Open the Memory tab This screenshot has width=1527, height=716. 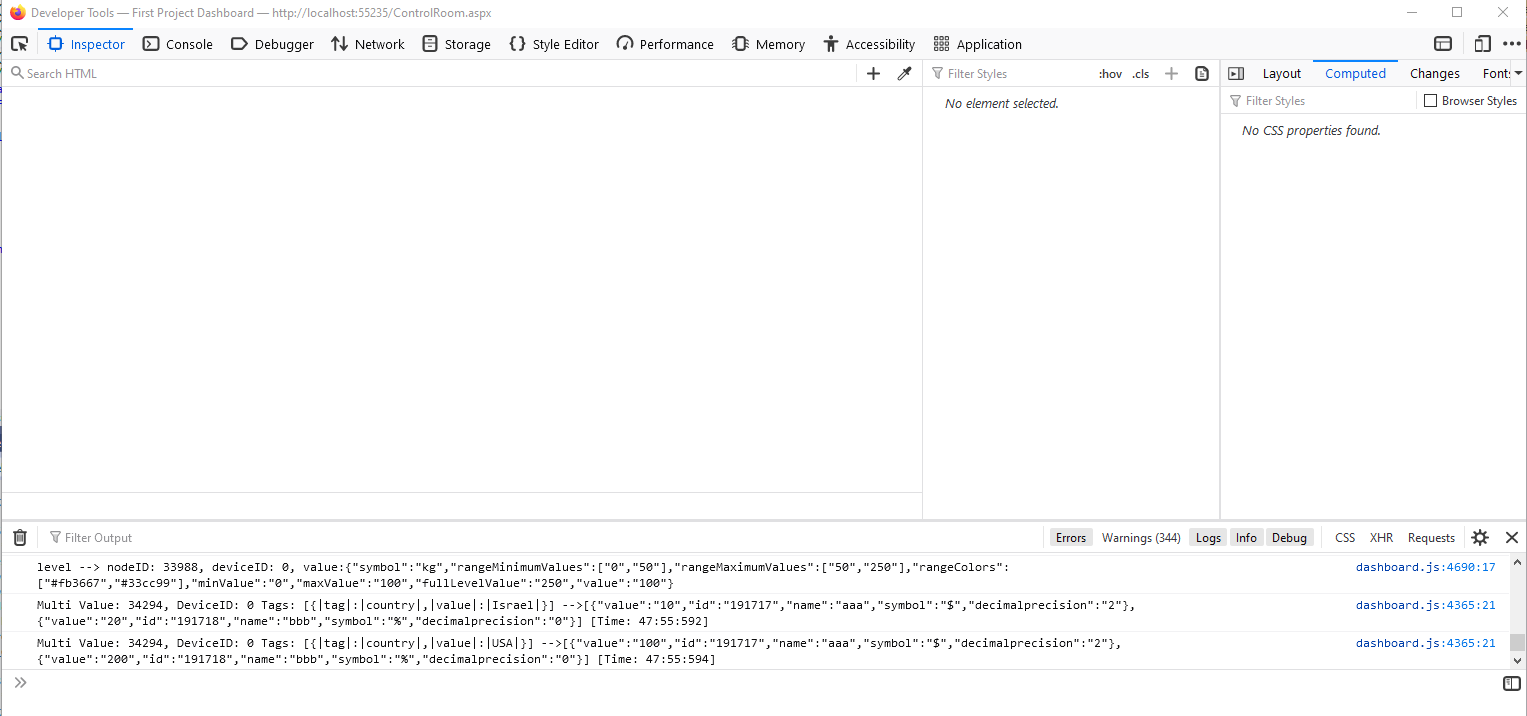point(768,44)
